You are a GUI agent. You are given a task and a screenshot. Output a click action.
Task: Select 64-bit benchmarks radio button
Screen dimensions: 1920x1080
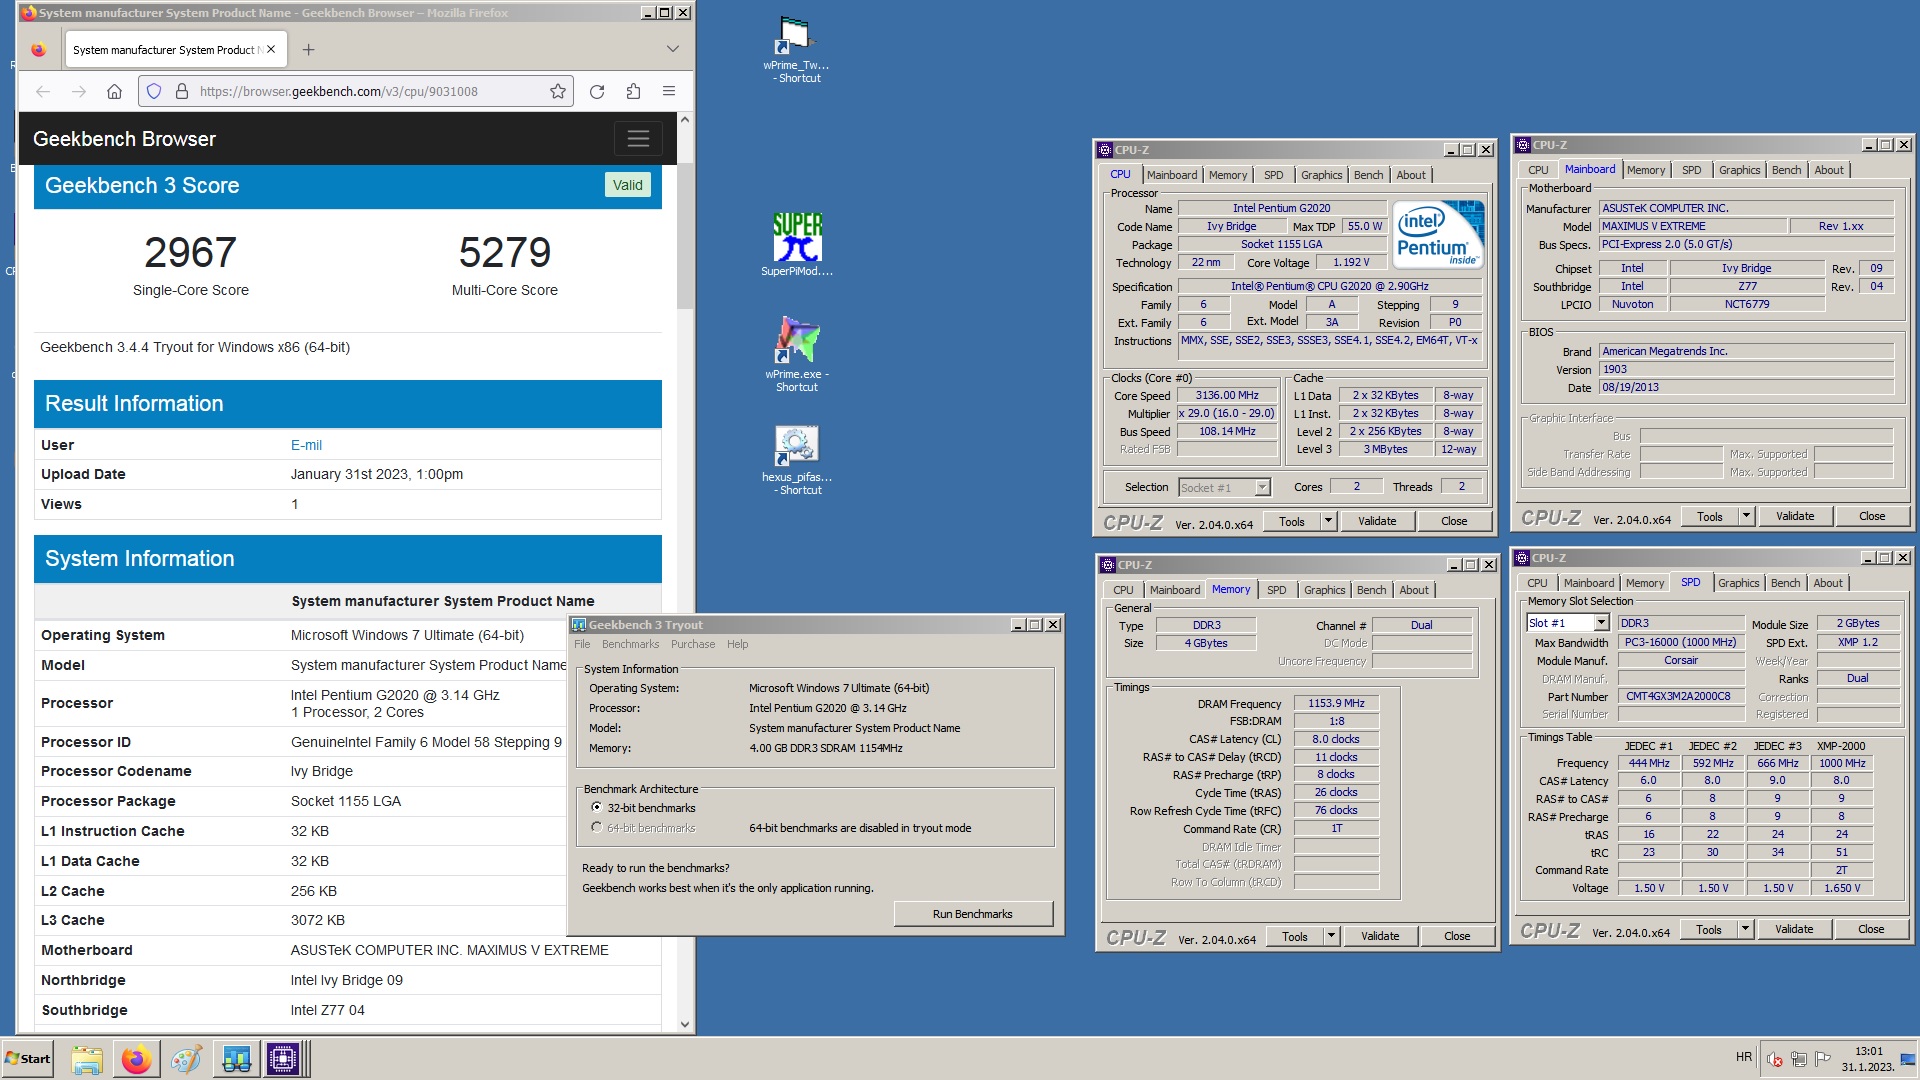pyautogui.click(x=597, y=827)
